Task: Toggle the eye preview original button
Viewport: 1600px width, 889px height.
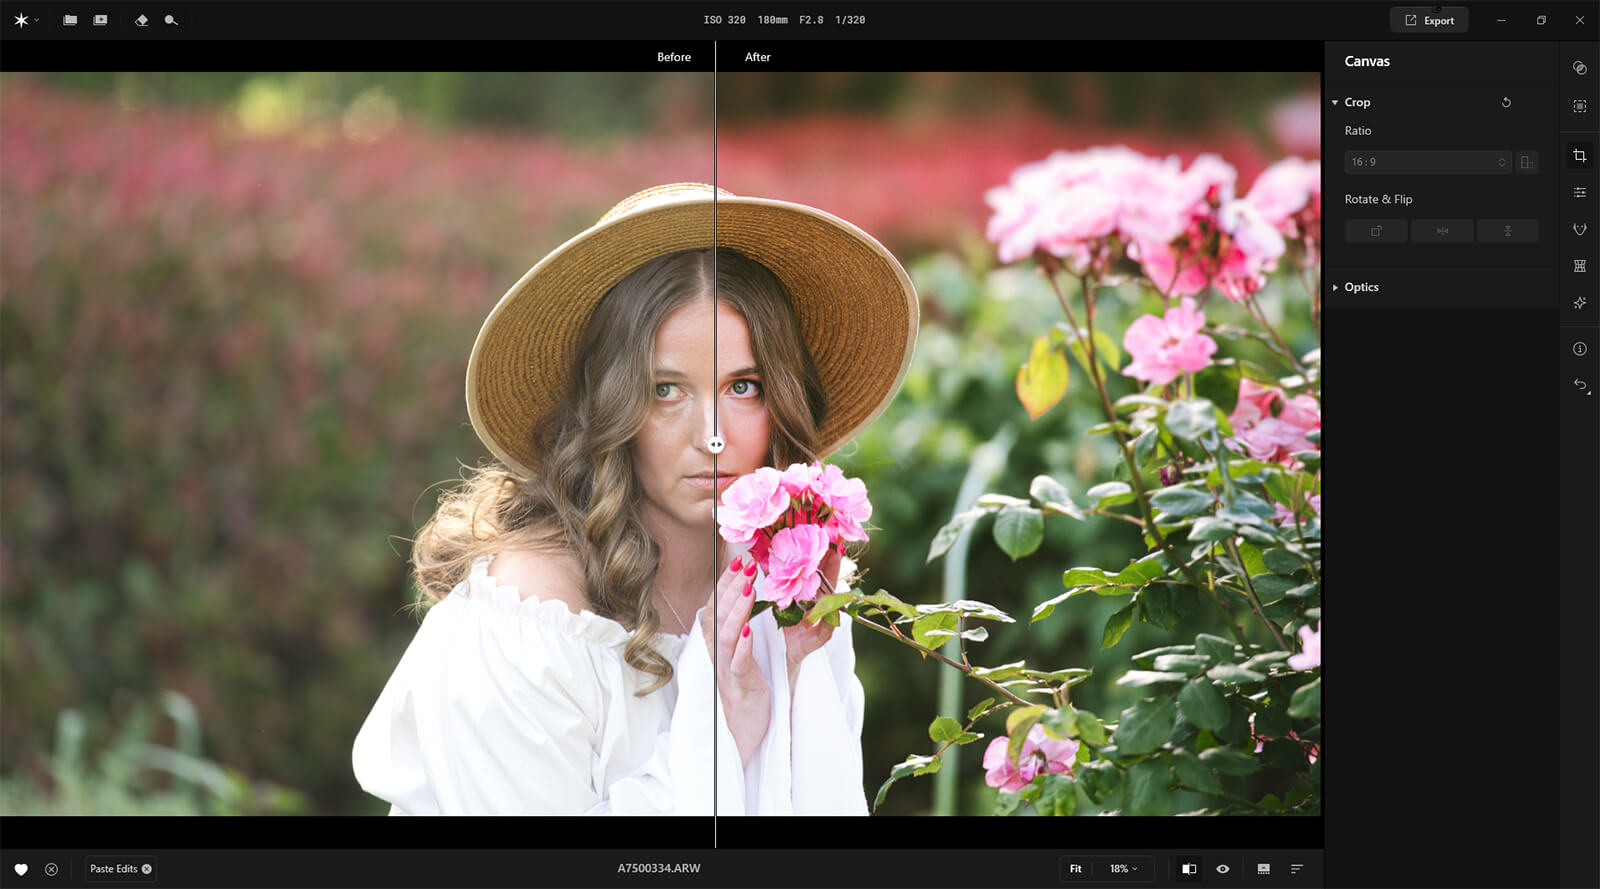Action: pos(1222,869)
